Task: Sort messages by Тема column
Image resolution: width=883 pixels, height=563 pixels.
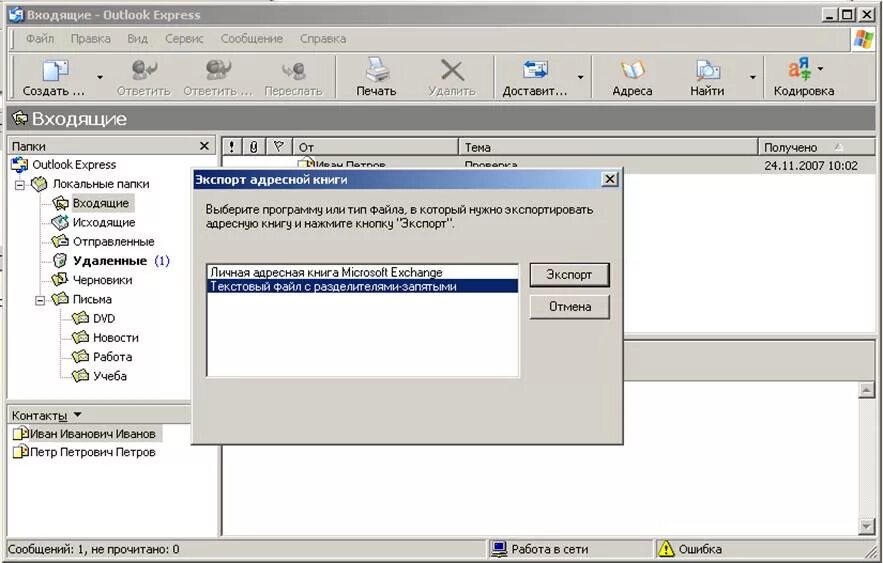Action: coord(608,147)
